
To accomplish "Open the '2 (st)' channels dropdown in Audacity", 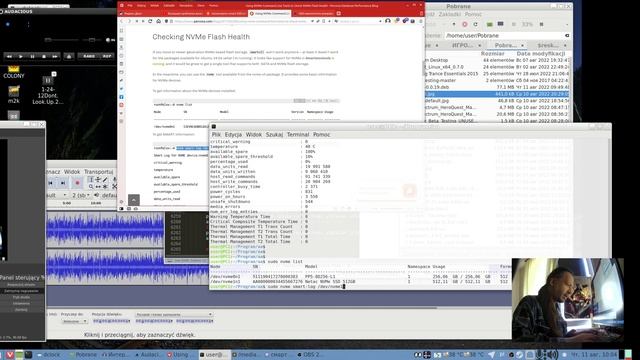I will tap(81, 196).
